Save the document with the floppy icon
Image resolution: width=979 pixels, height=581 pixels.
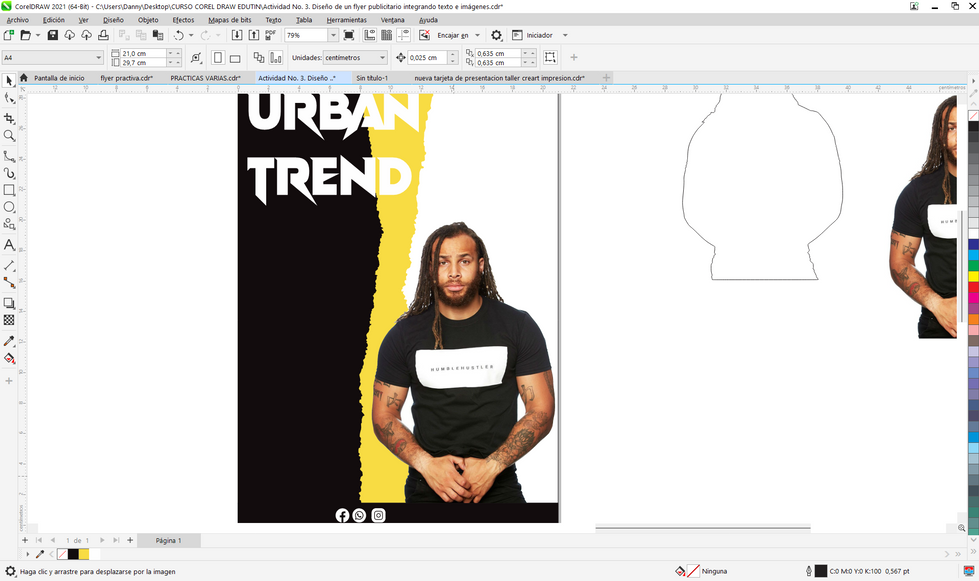[x=52, y=35]
